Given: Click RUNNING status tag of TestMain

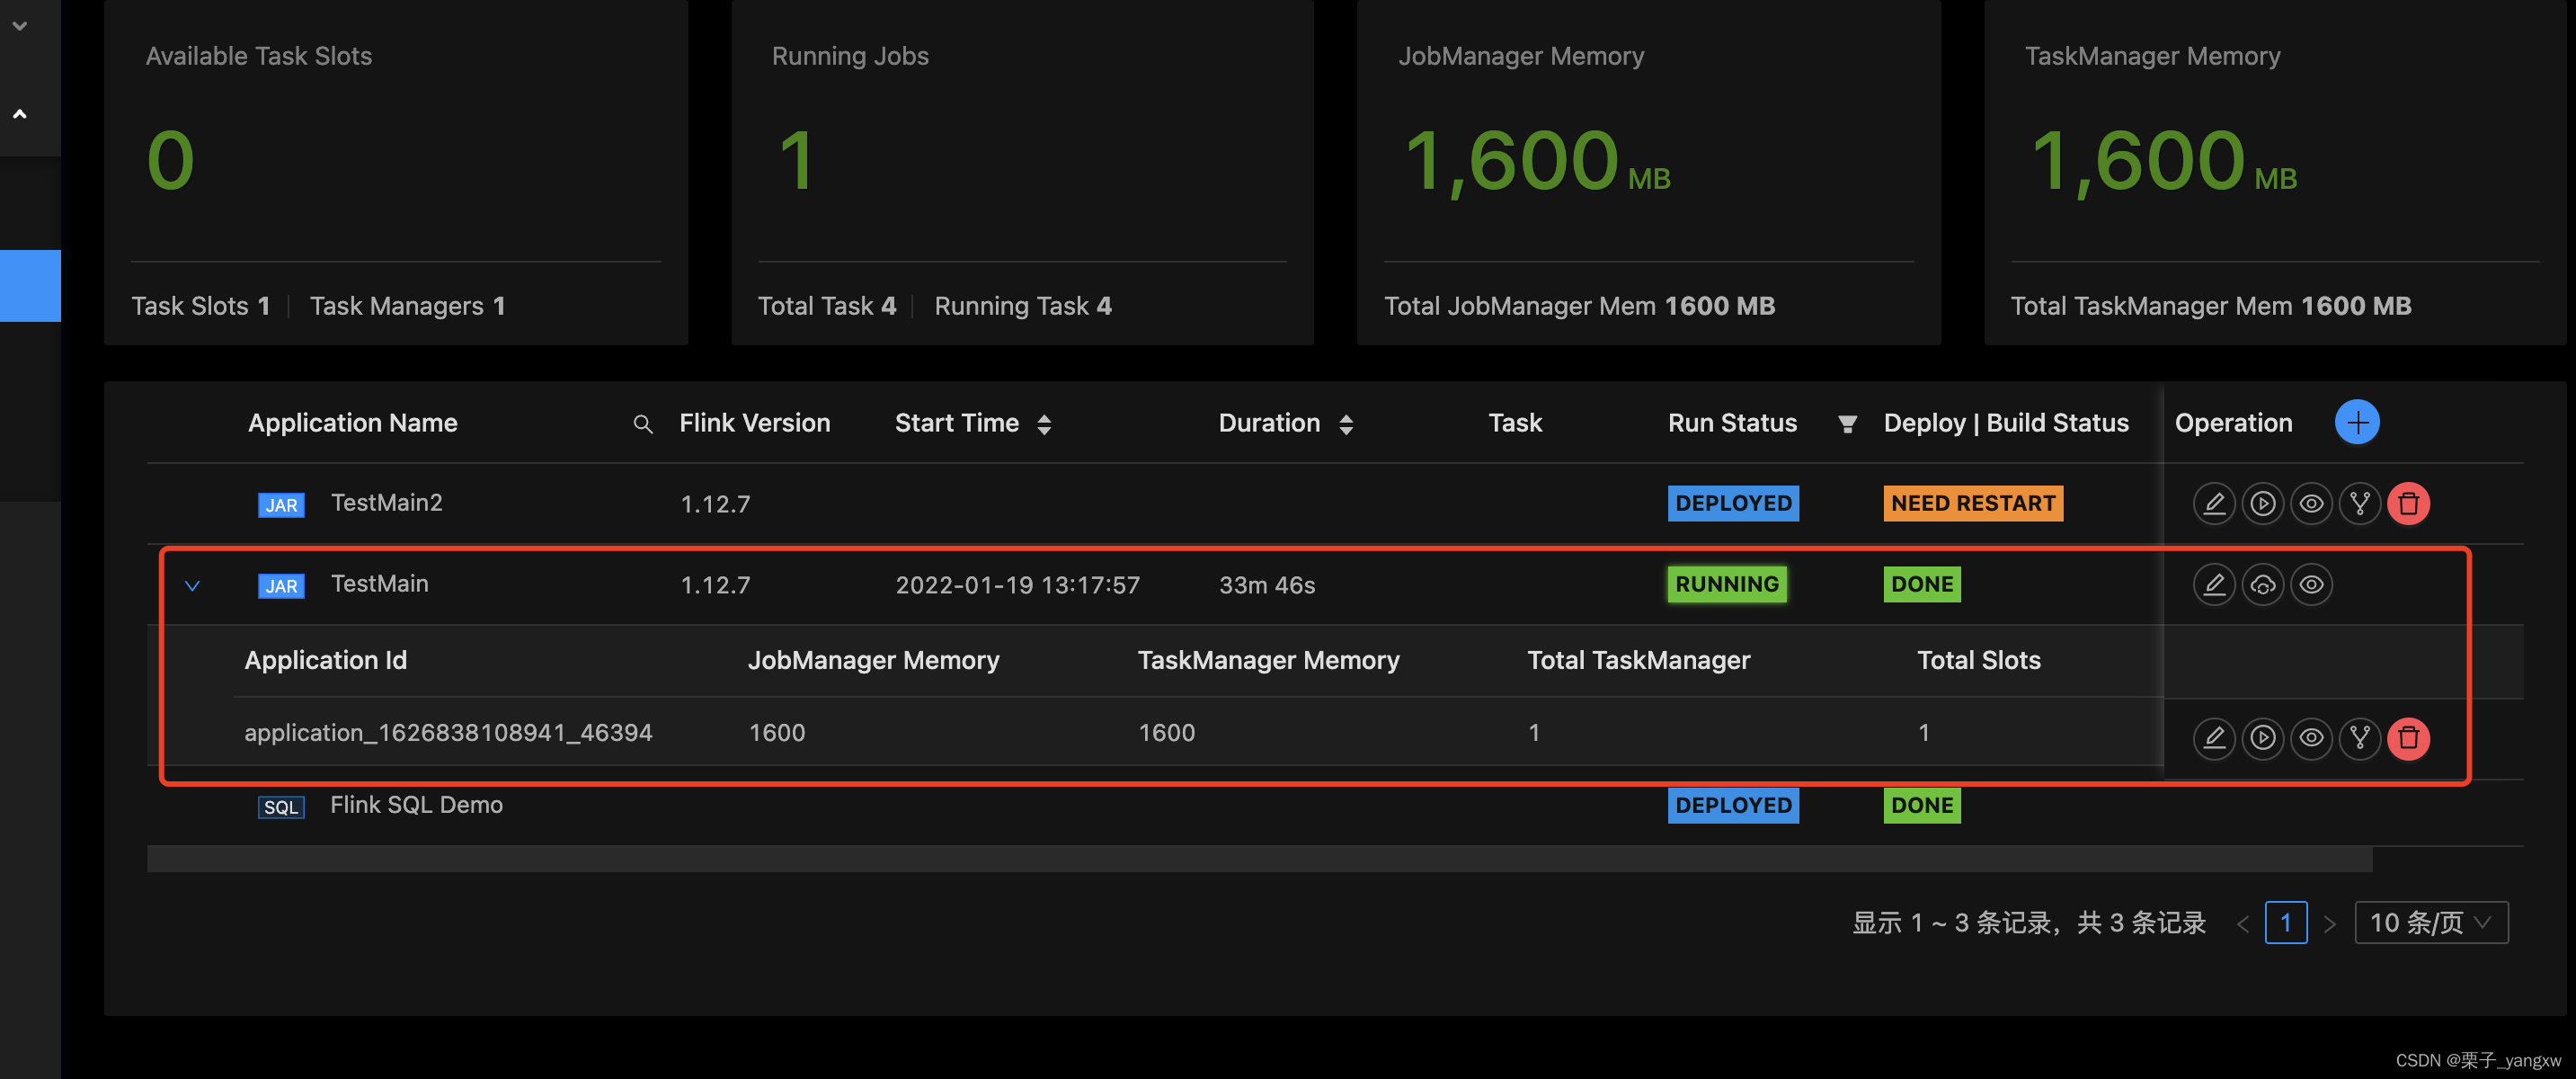Looking at the screenshot, I should click(1726, 584).
